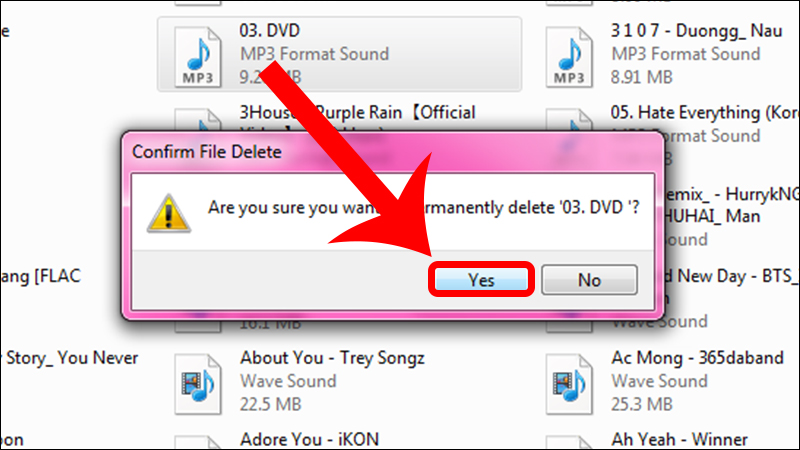Click the MP3 icon of 03. DVD
The width and height of the screenshot is (800, 450).
click(197, 57)
